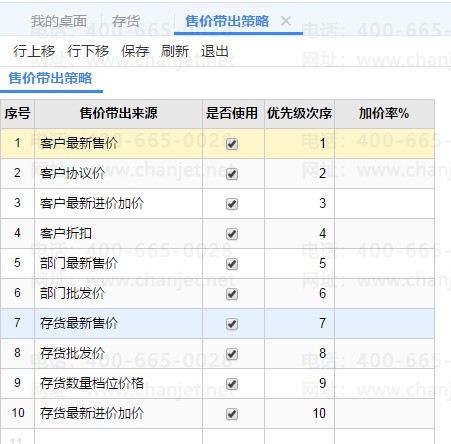This screenshot has width=451, height=444.
Task: Toggle 是否使用 checkbox for 客户最新进价加价
Action: (x=232, y=204)
